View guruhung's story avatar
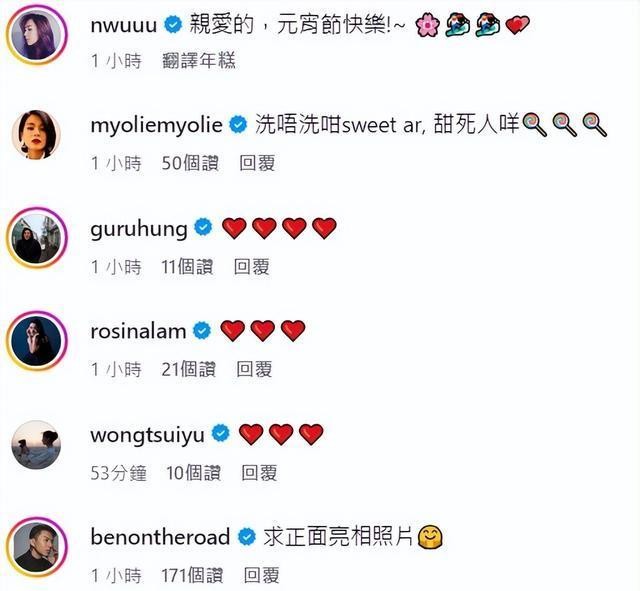 [36, 238]
